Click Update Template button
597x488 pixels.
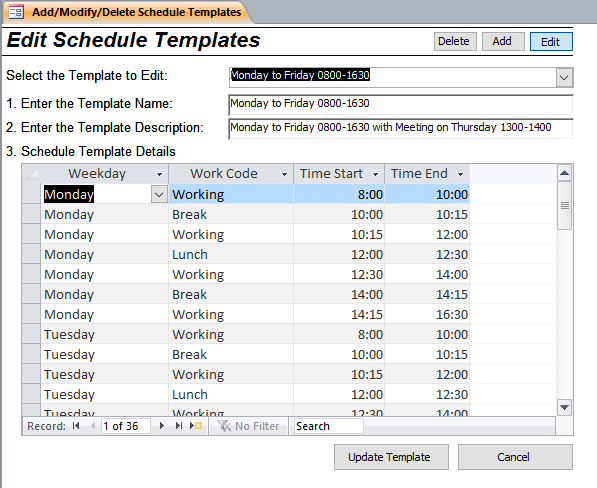pos(391,457)
